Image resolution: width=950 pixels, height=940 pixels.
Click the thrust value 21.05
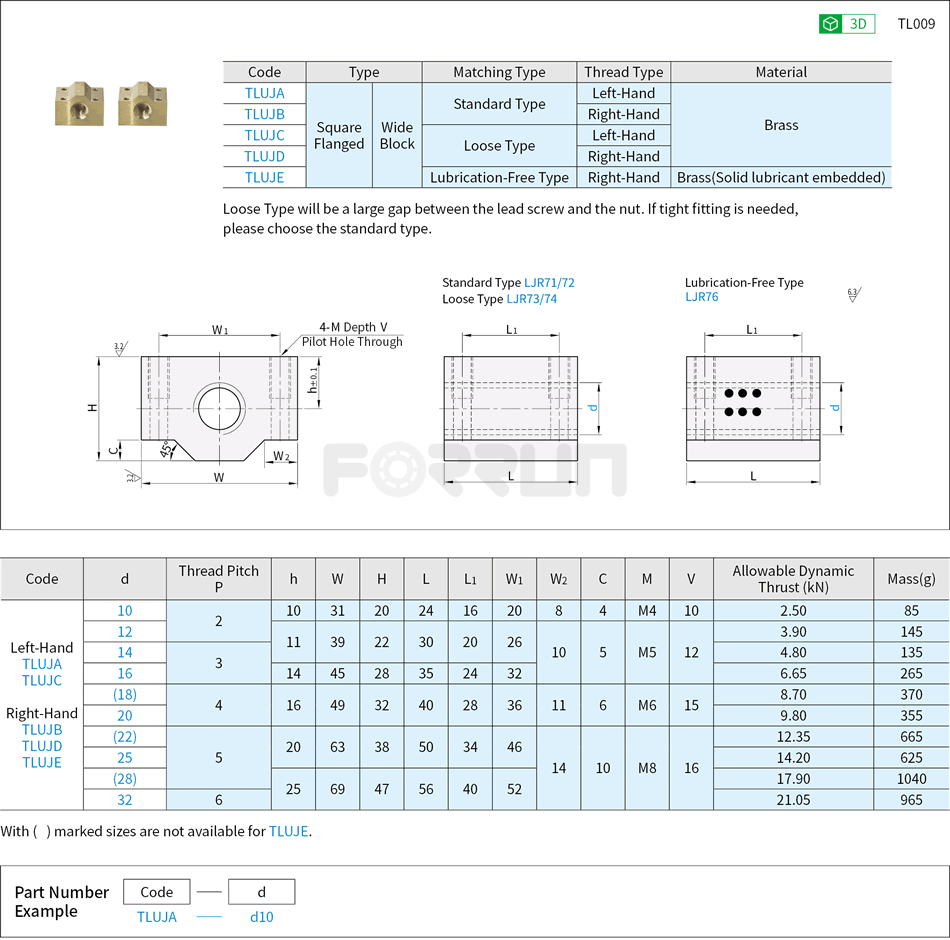click(x=793, y=800)
